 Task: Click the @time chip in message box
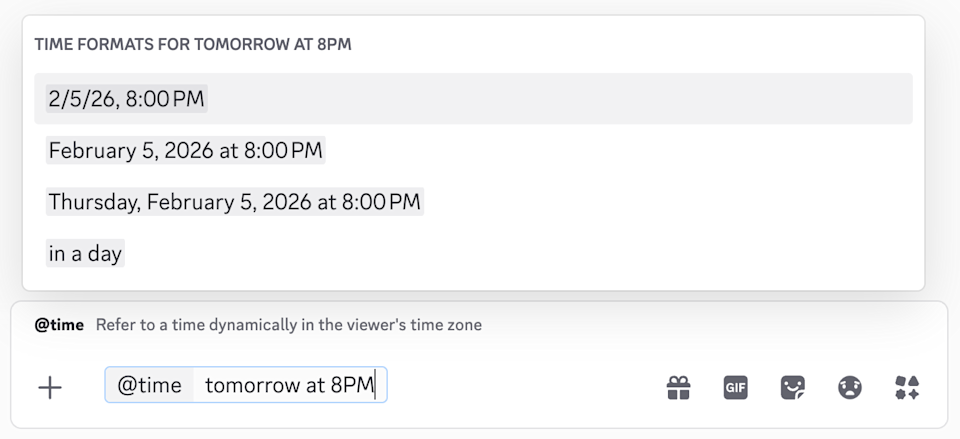click(x=149, y=385)
